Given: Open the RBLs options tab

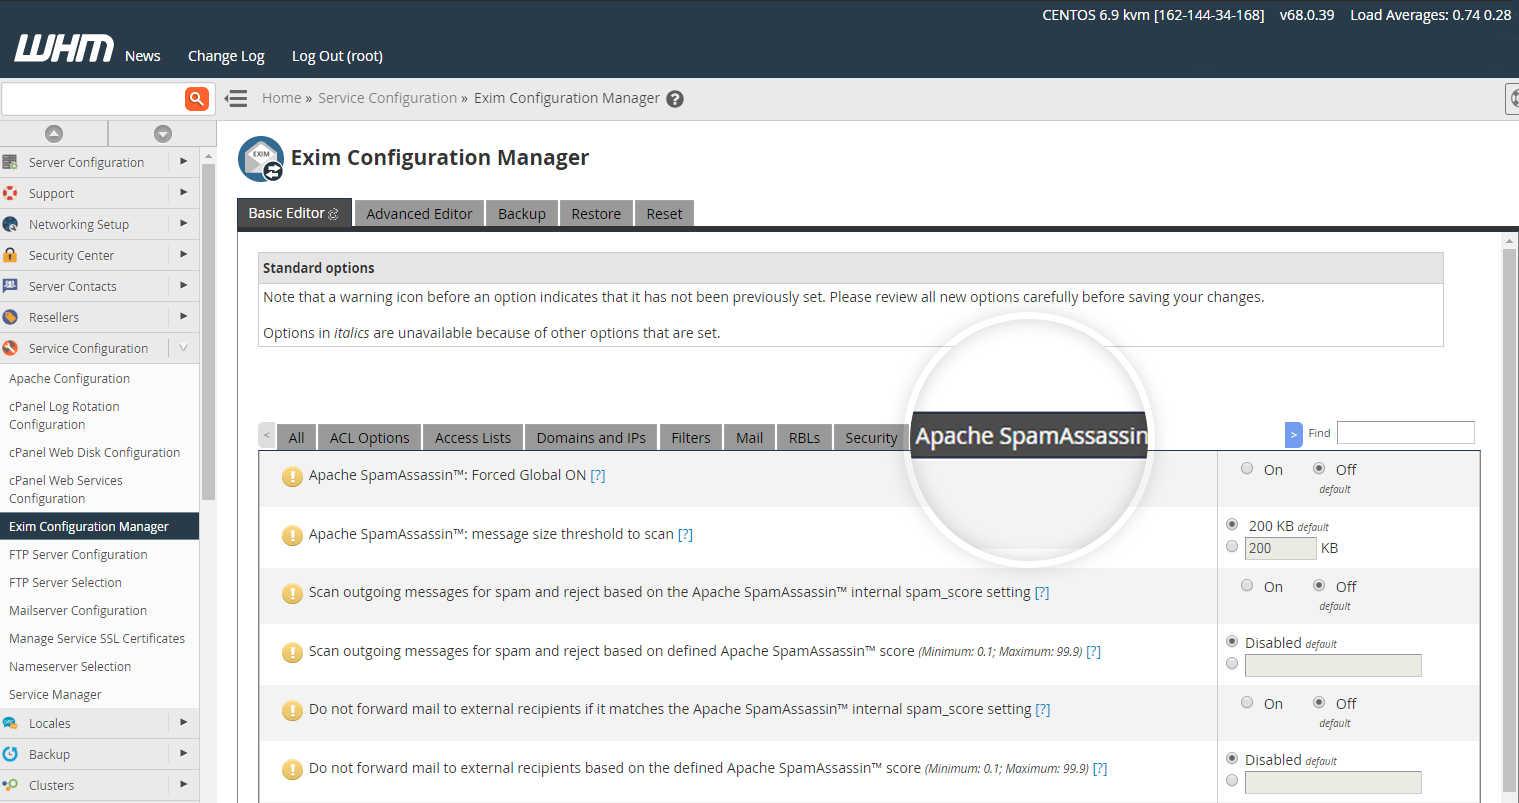Looking at the screenshot, I should (x=803, y=438).
